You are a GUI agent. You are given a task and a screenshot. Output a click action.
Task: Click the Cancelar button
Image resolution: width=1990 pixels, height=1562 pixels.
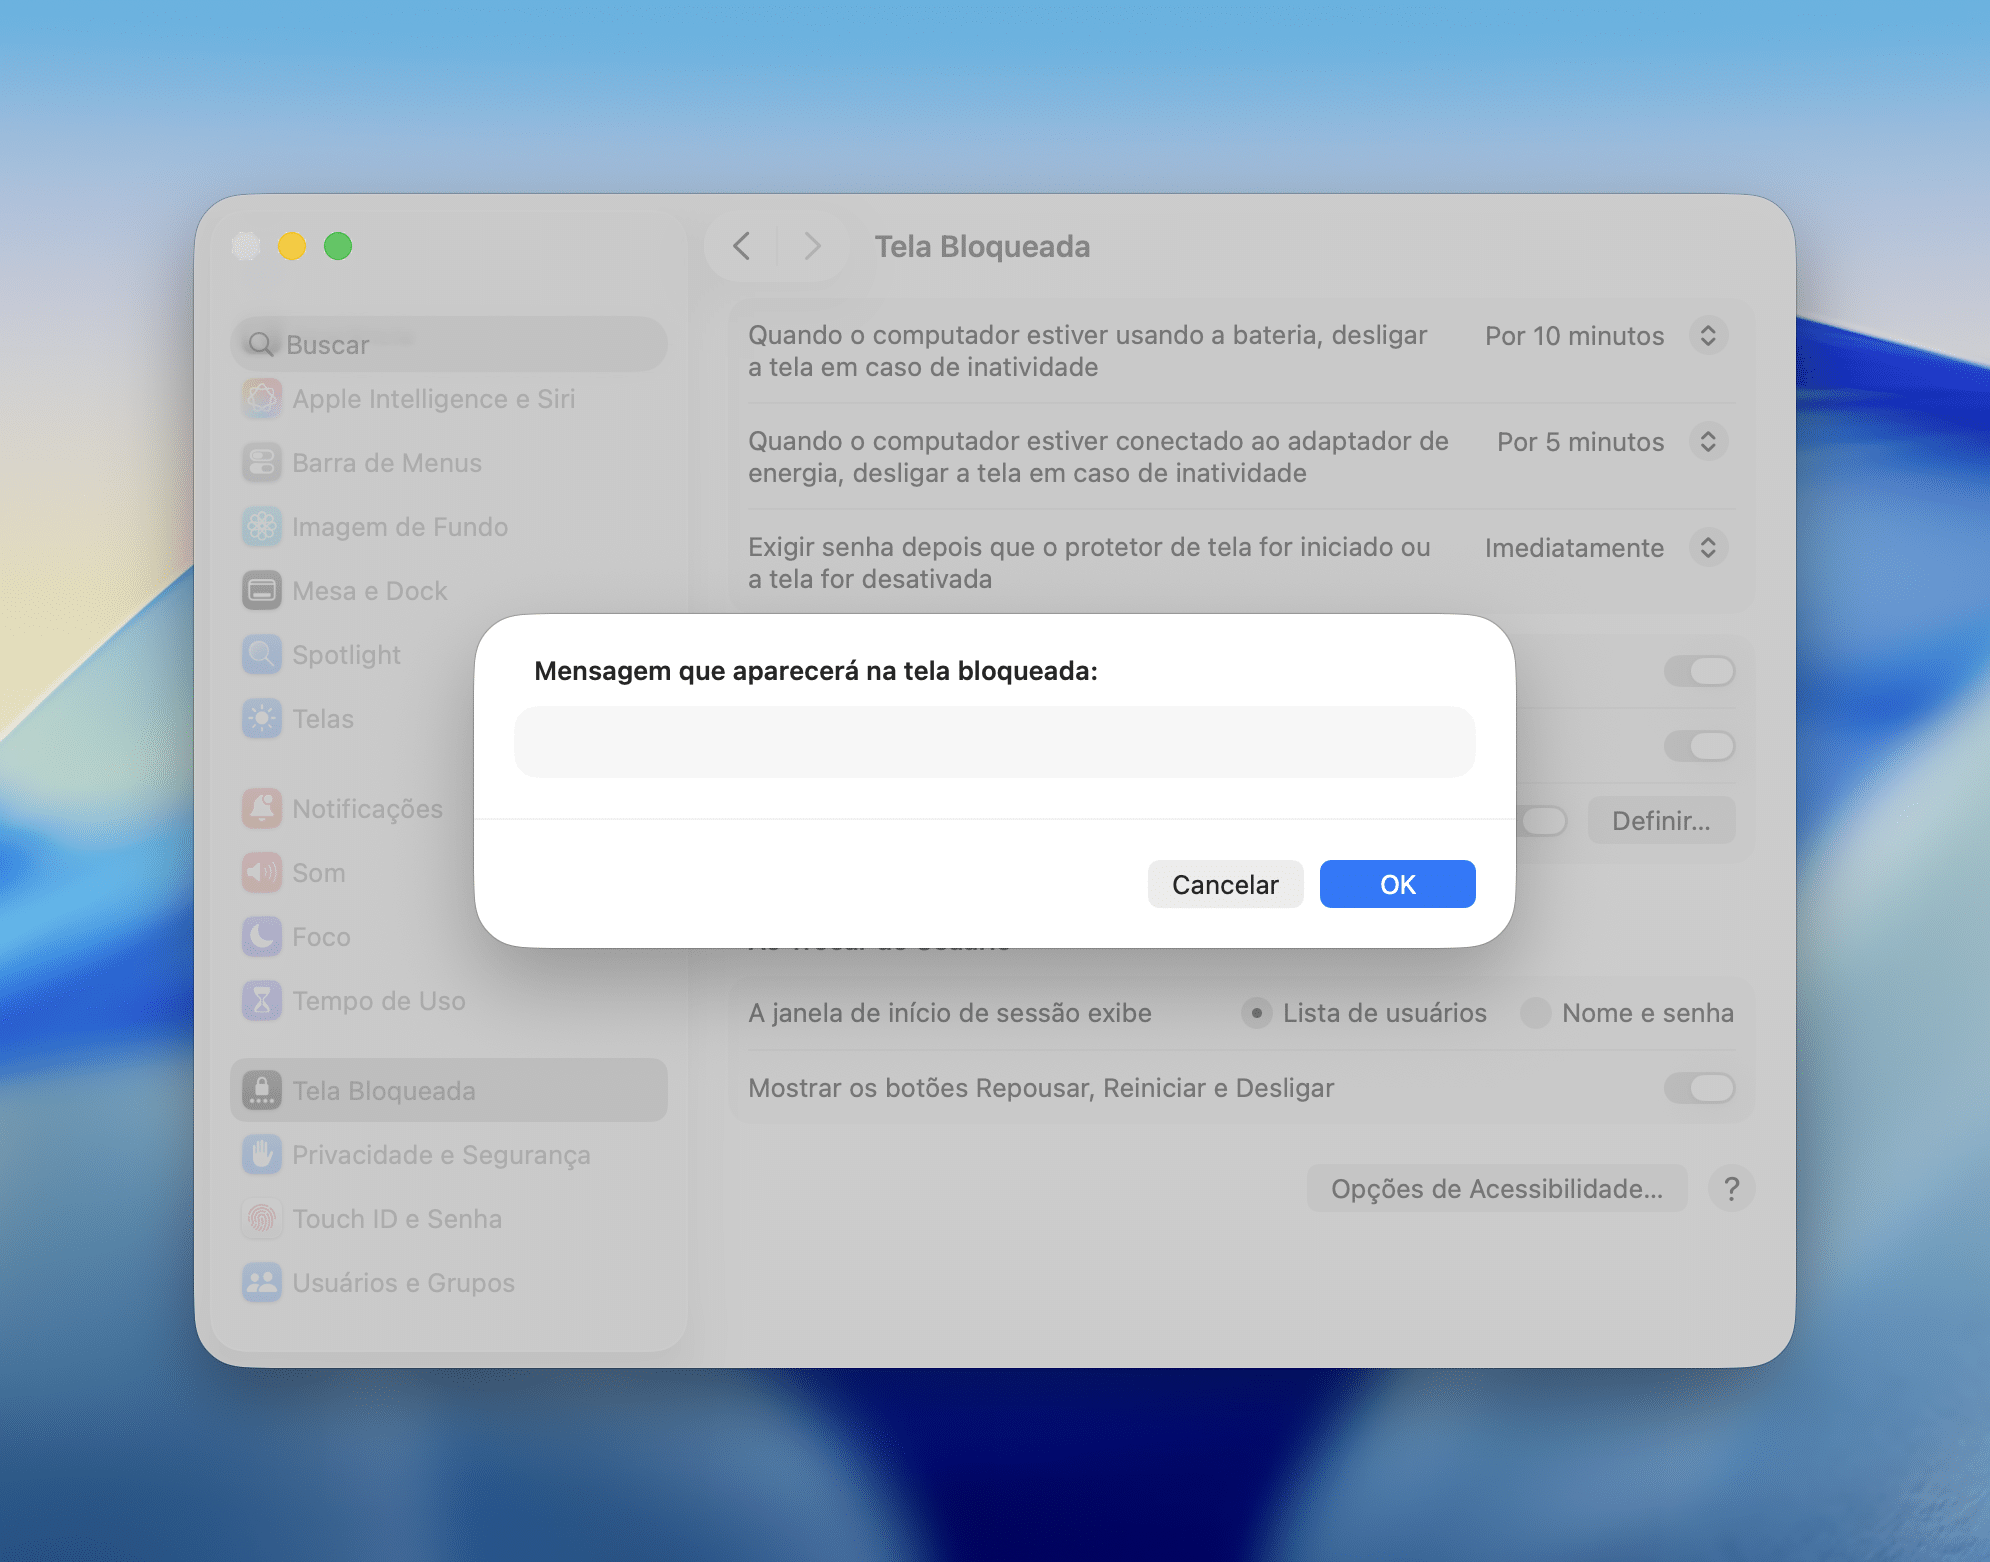[x=1225, y=884]
